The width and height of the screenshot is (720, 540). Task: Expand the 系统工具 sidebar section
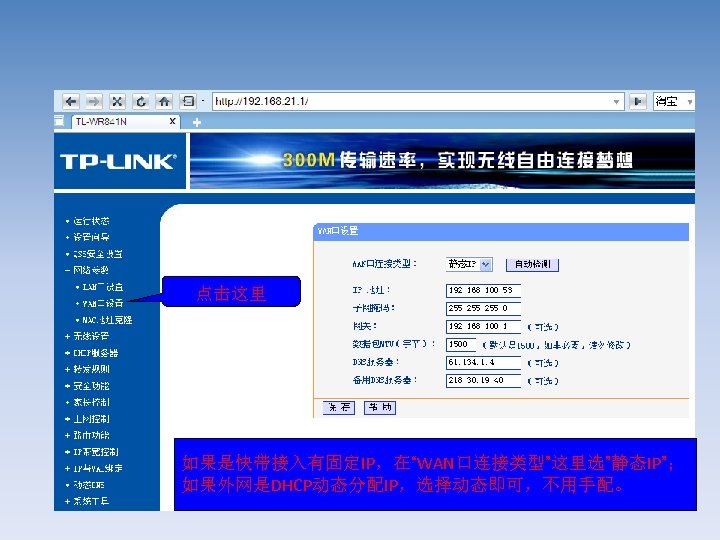[x=91, y=501]
